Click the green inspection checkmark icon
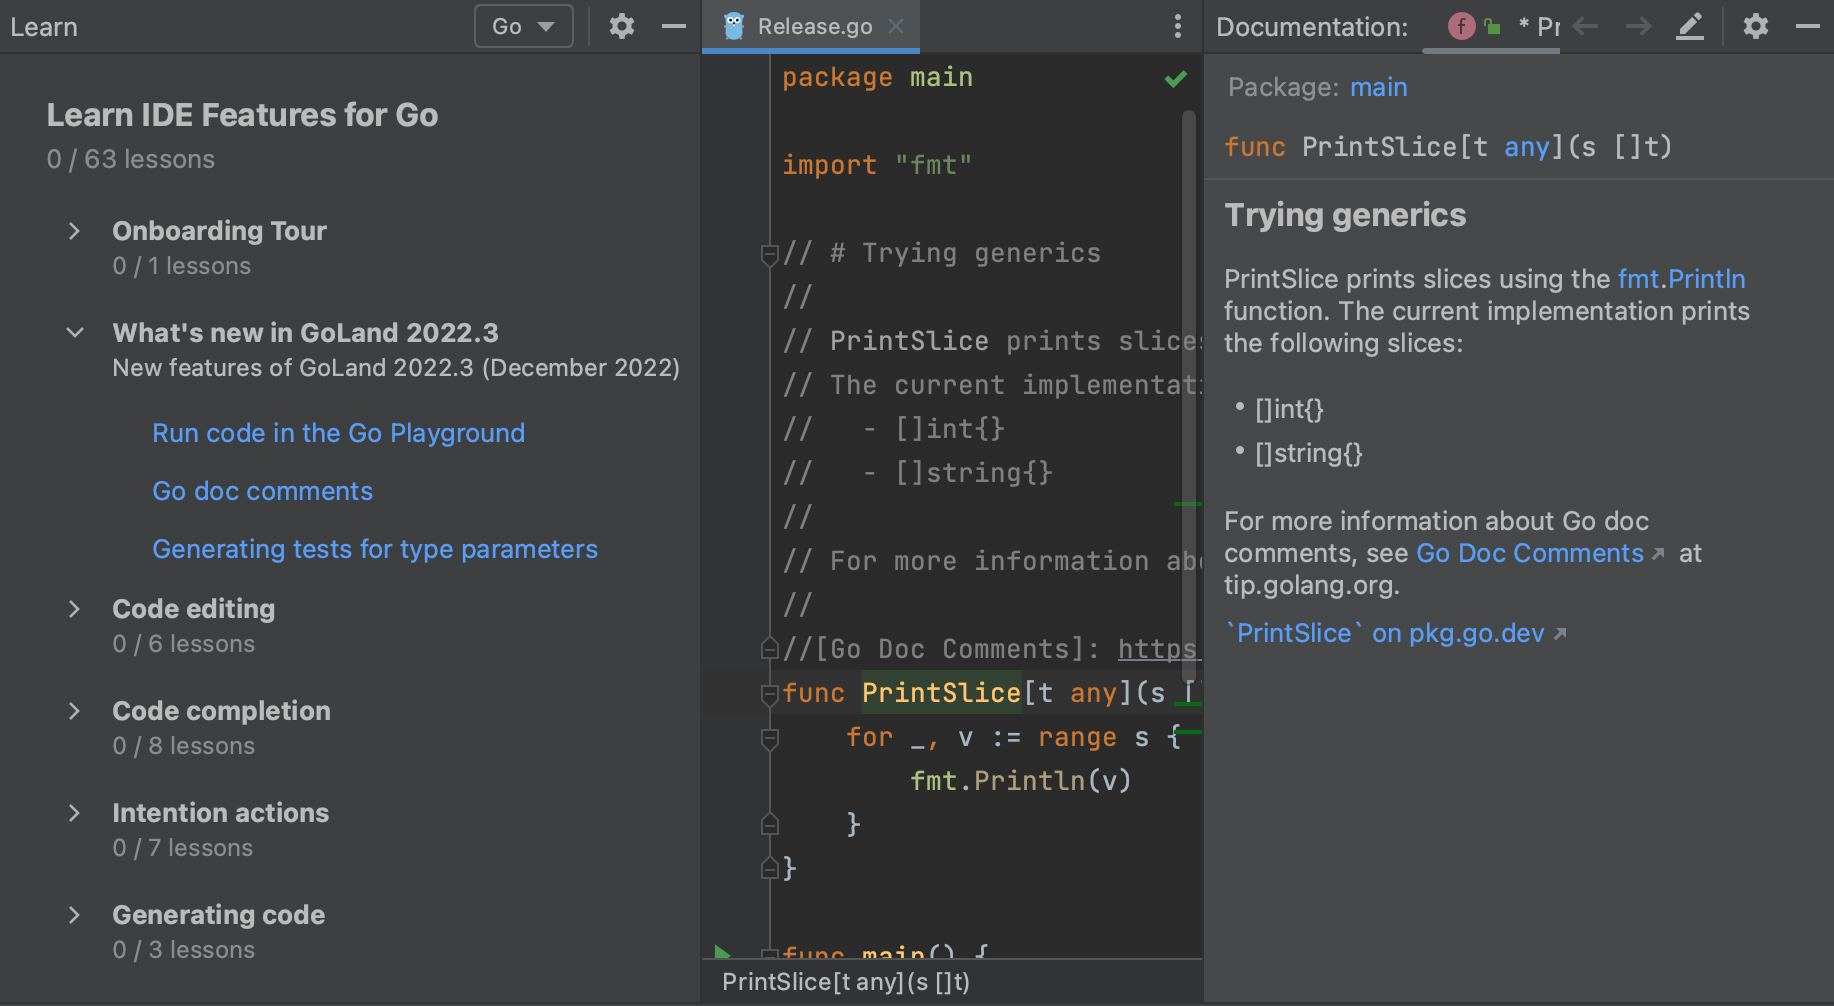This screenshot has width=1834, height=1006. point(1176,78)
